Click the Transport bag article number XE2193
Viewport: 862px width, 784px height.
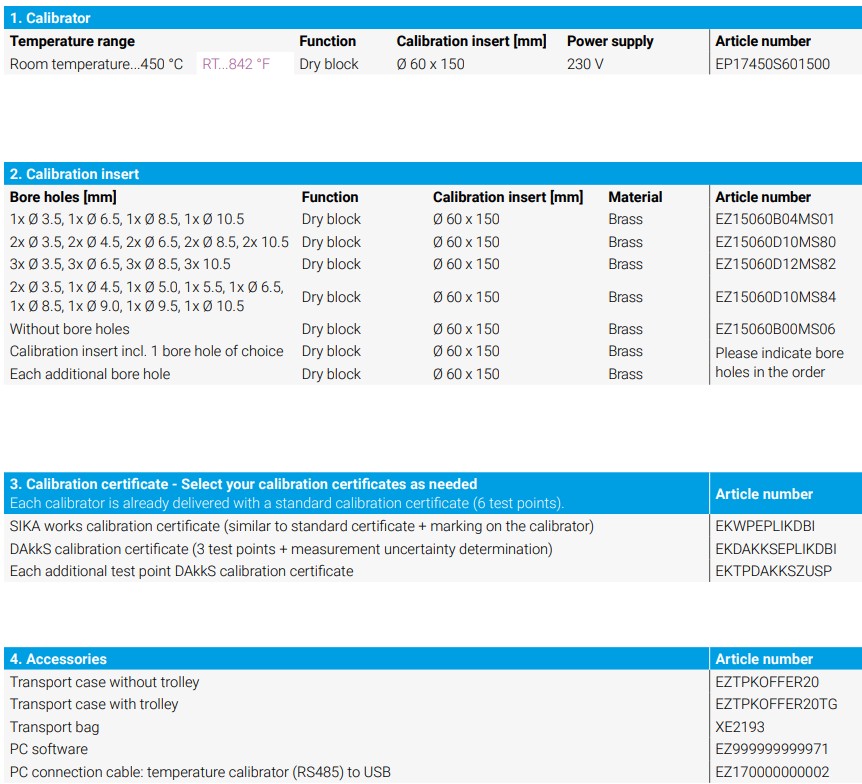(739, 727)
